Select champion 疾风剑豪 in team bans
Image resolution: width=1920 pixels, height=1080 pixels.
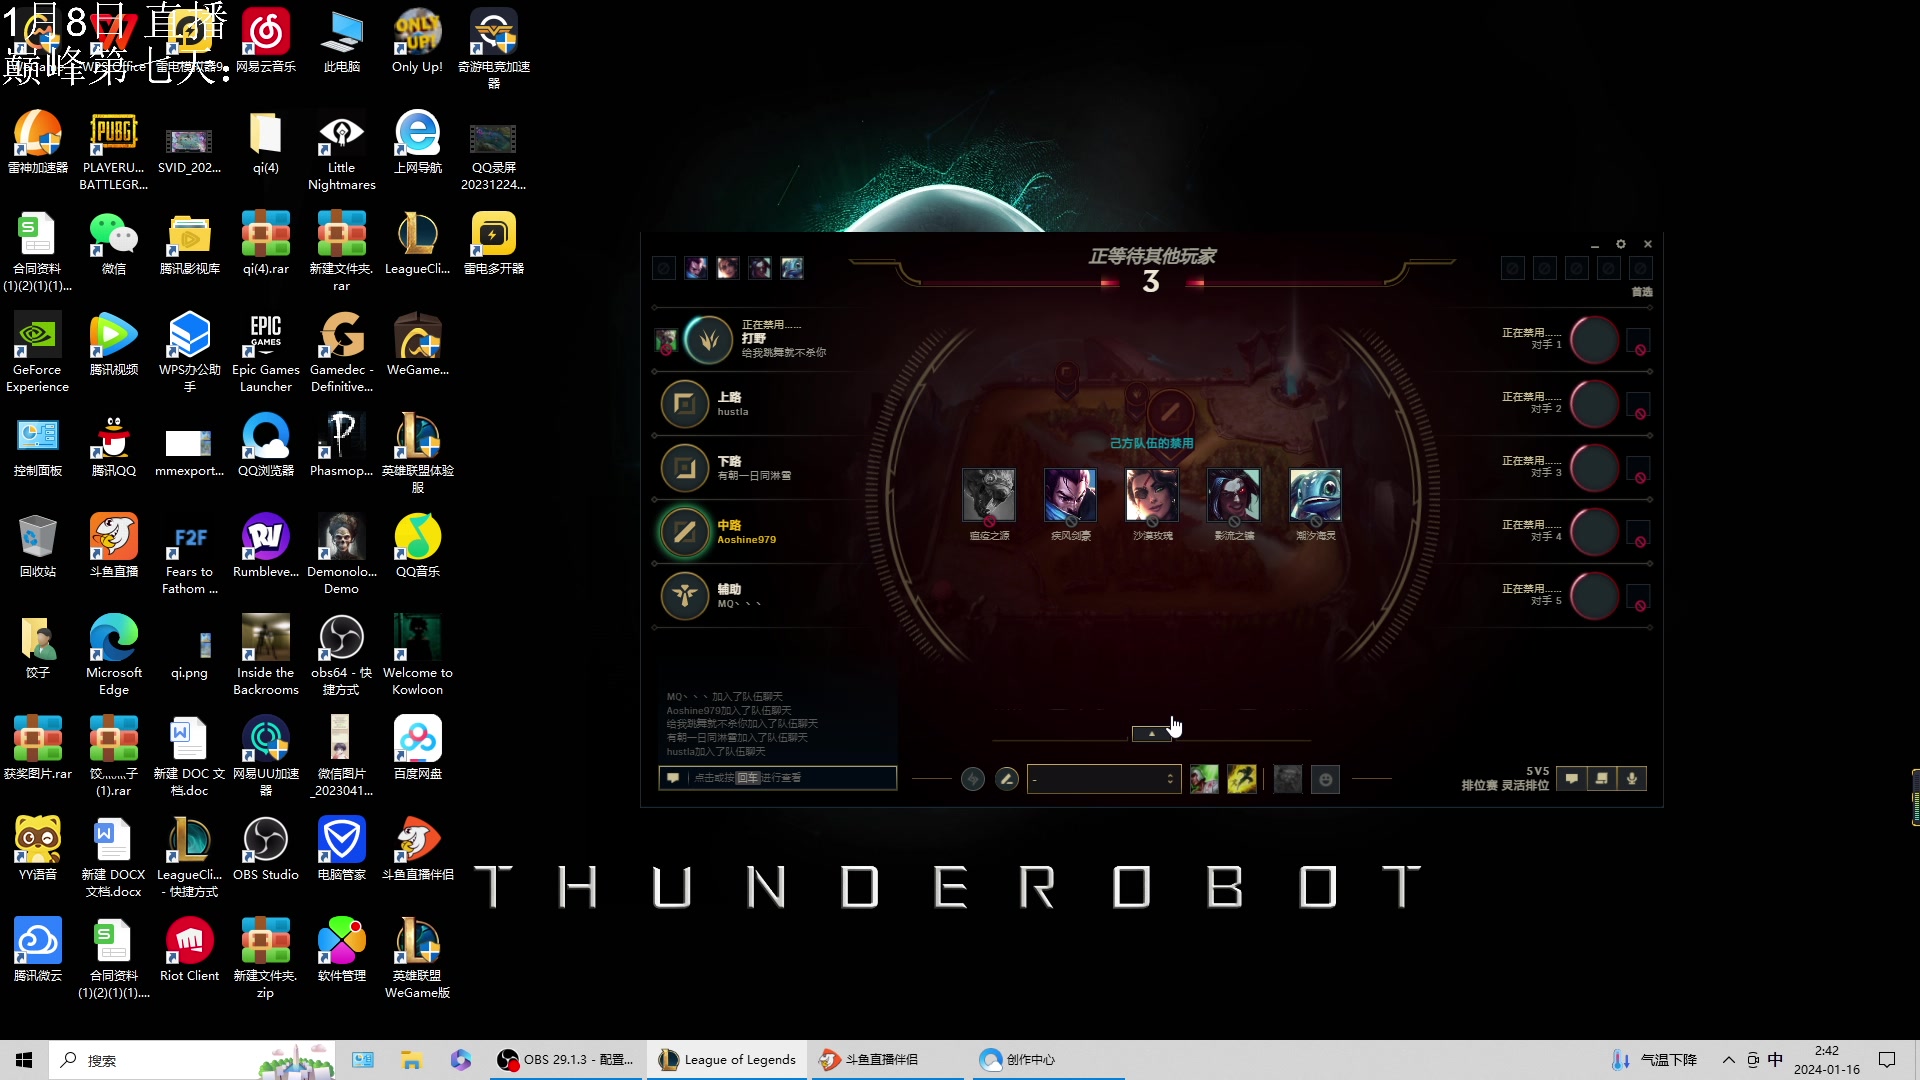(x=1070, y=495)
